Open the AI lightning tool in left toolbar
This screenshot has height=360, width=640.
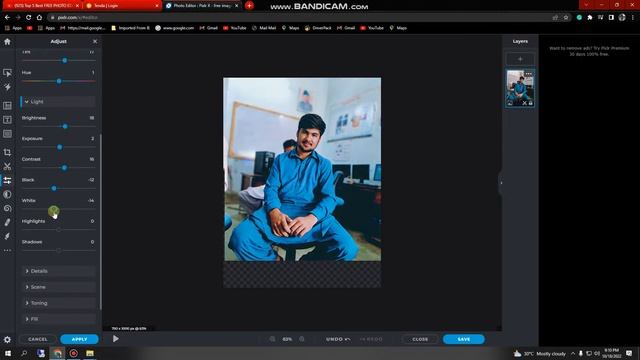point(7,87)
